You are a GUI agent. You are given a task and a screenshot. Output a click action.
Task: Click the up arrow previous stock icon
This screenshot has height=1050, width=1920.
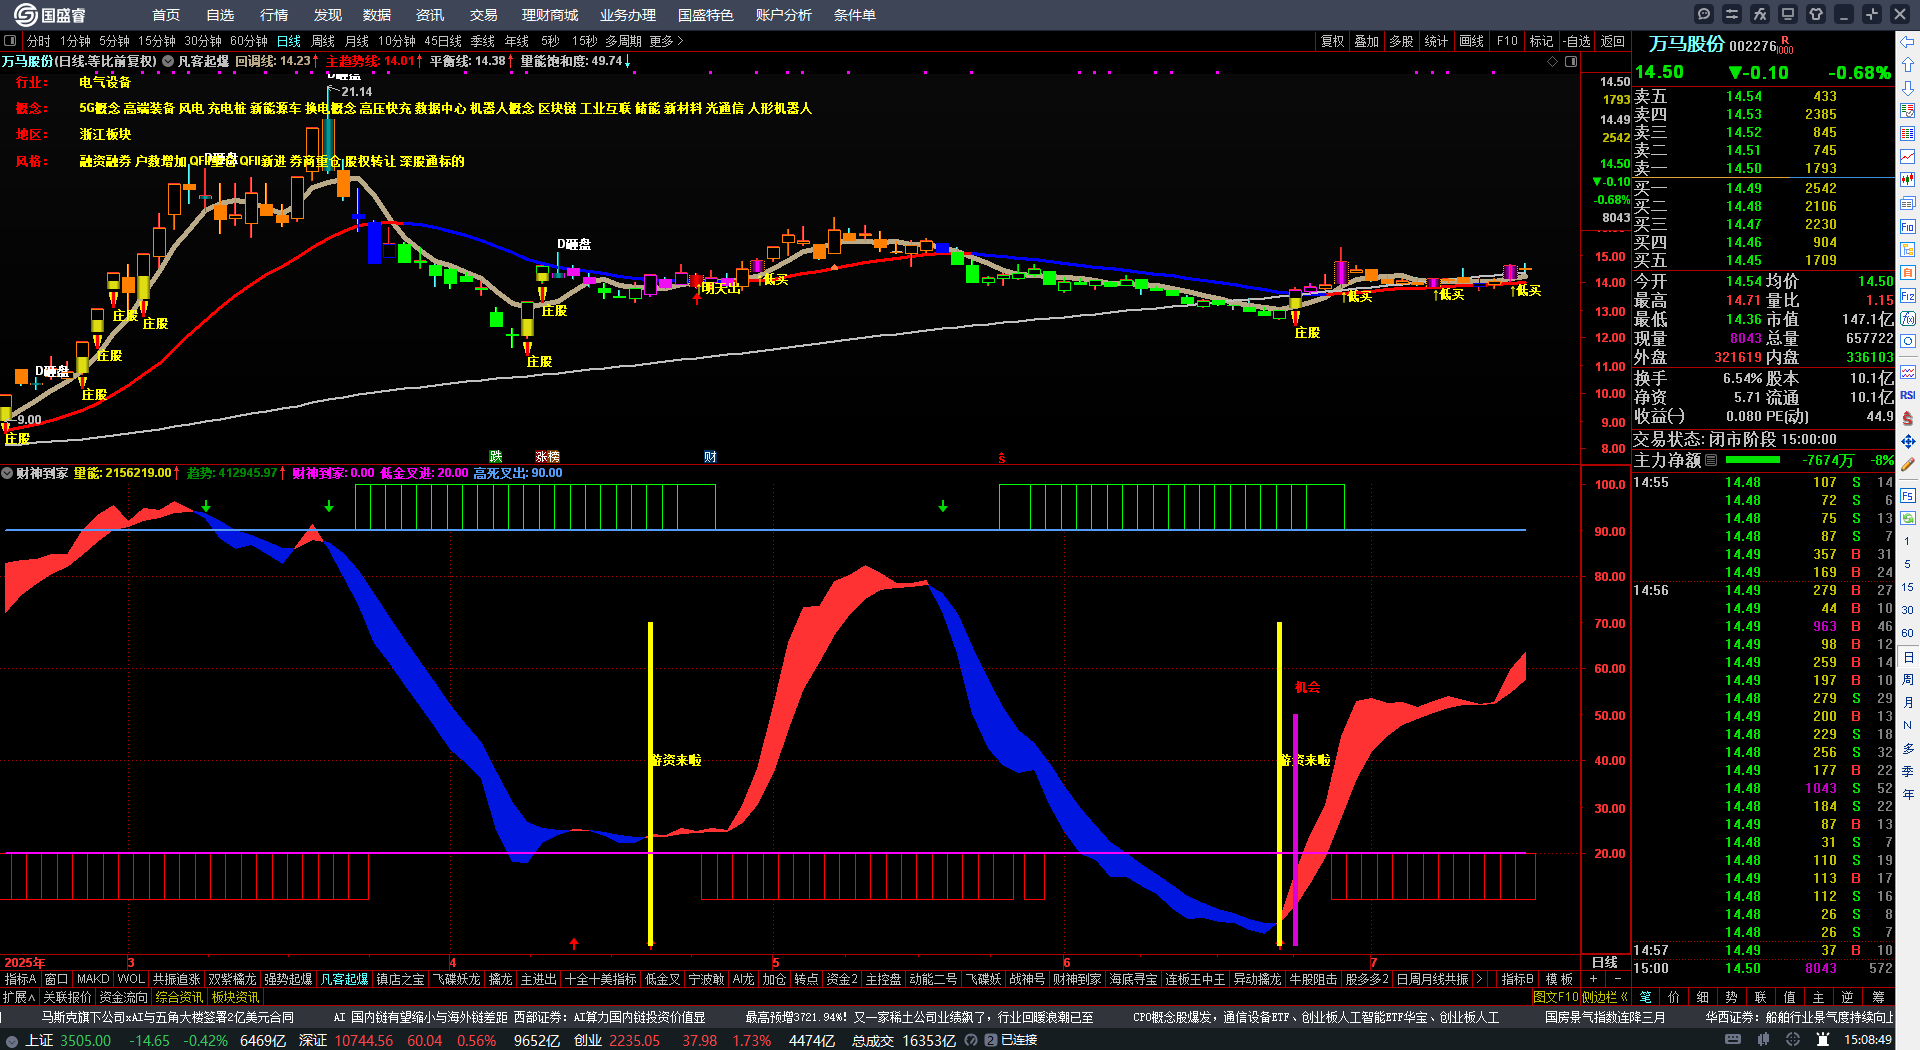click(x=1908, y=65)
